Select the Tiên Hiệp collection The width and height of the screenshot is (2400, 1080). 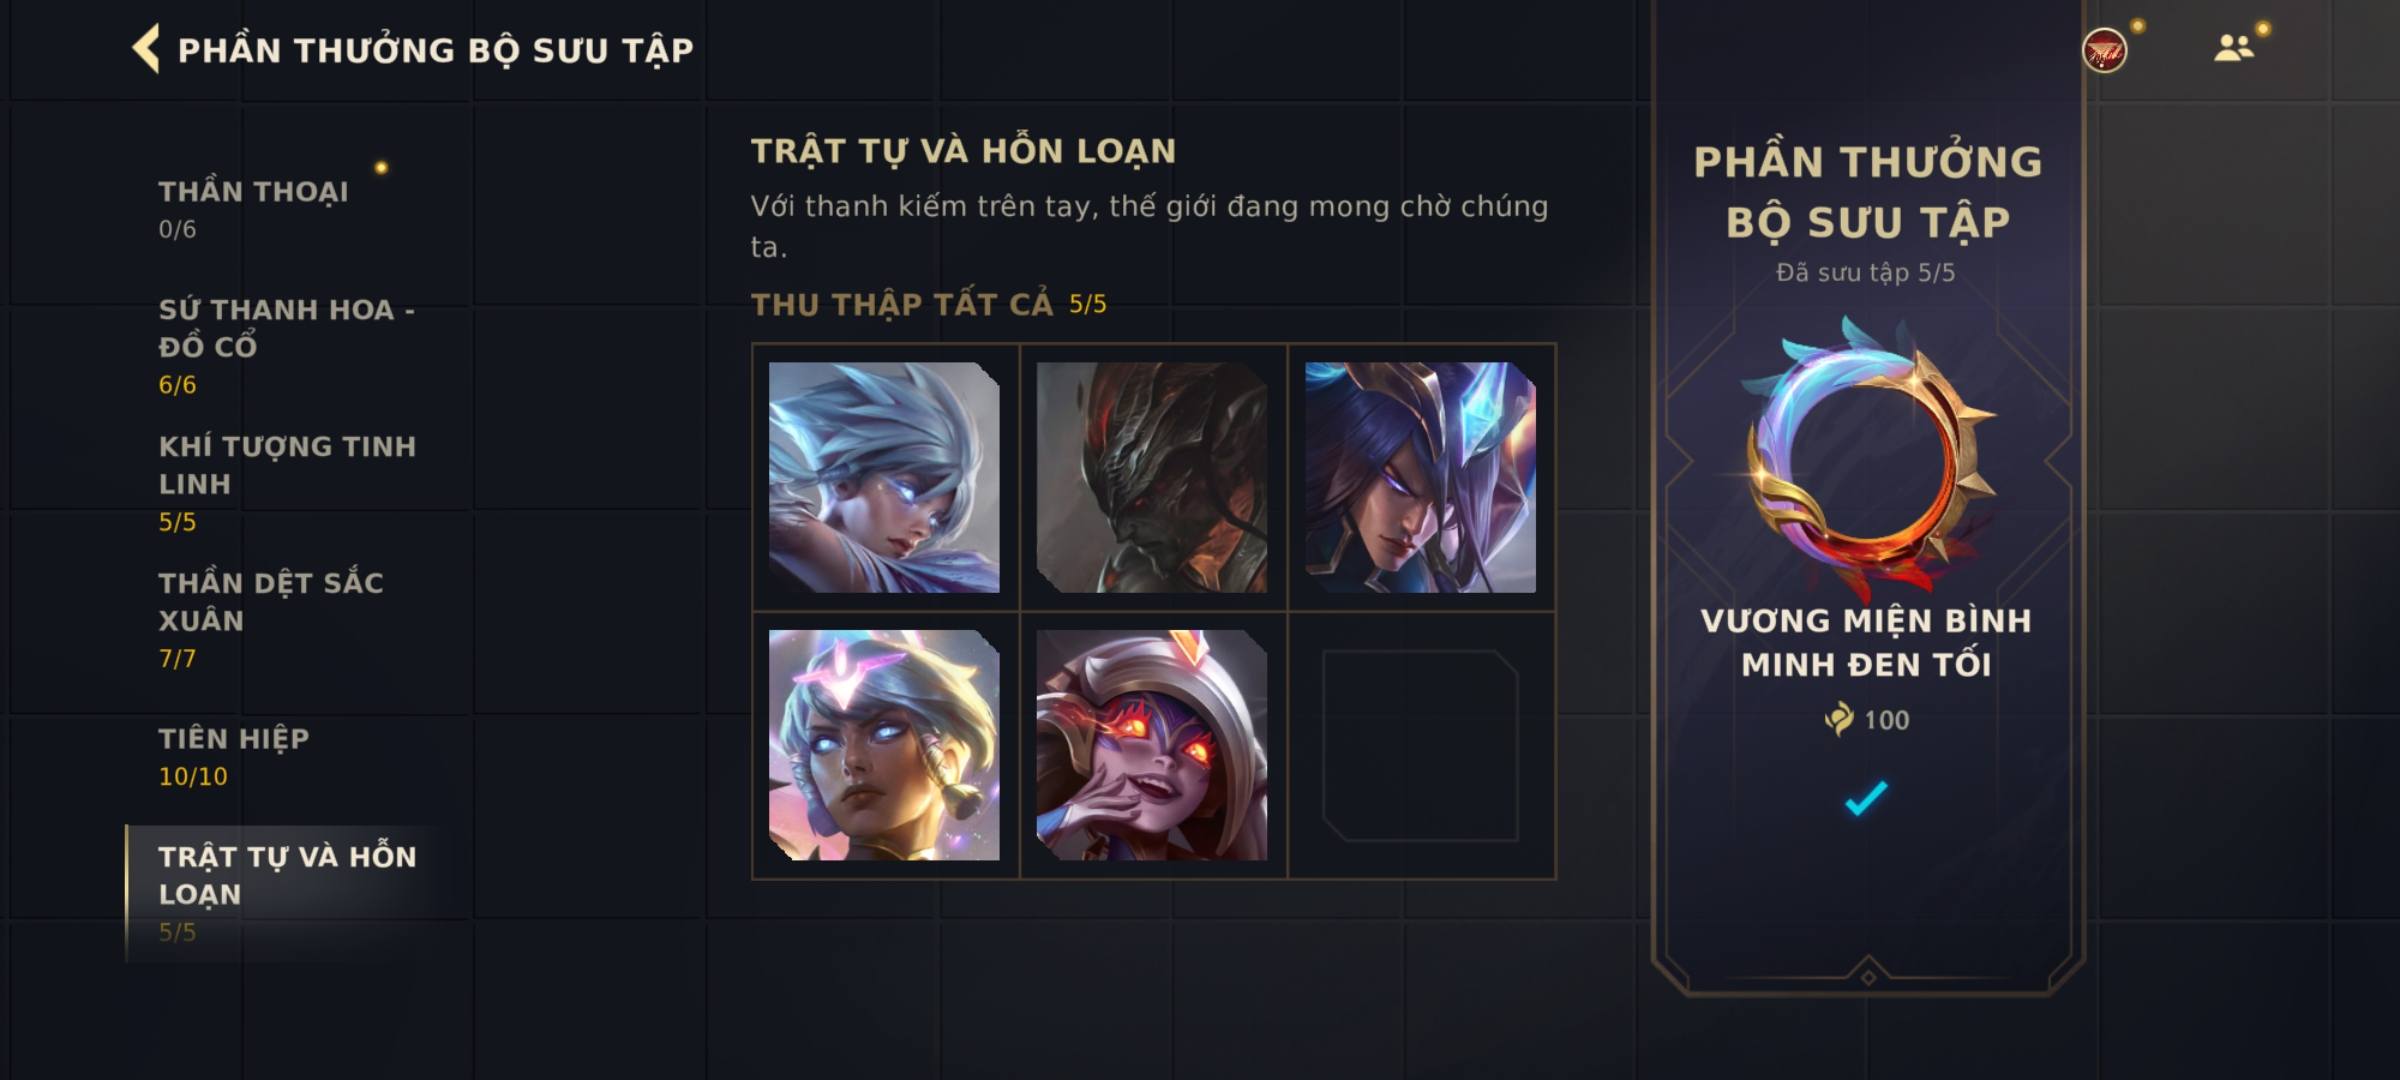pos(234,757)
